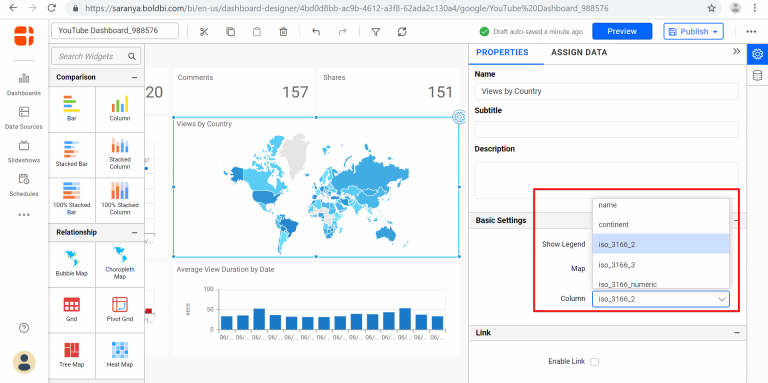The width and height of the screenshot is (768, 383).
Task: Add a Stacked Column widget
Action: 120,155
